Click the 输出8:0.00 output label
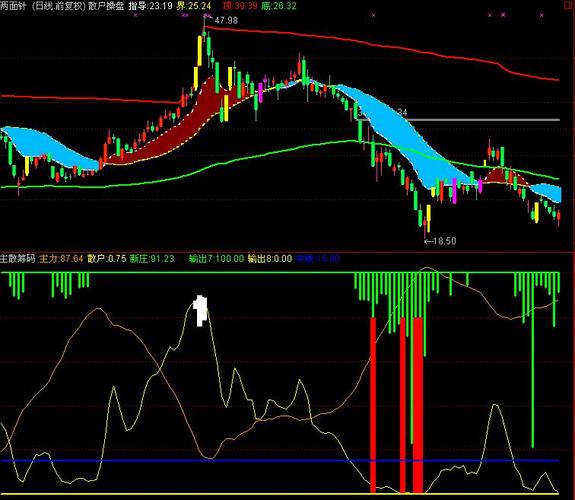575x500 pixels. pos(270,259)
